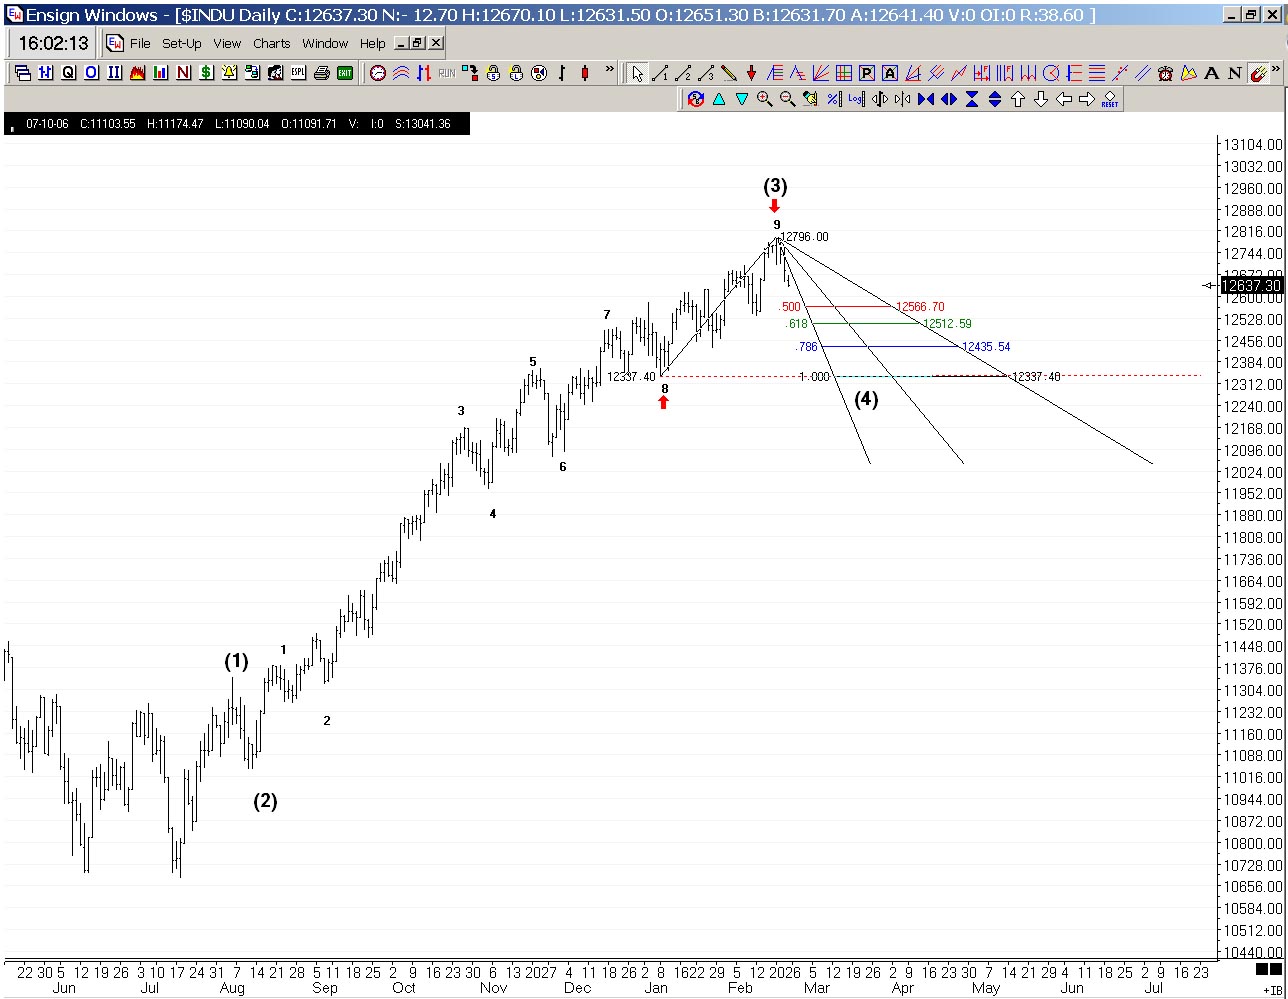
Task: Select the N note tool
Action: 1235,73
